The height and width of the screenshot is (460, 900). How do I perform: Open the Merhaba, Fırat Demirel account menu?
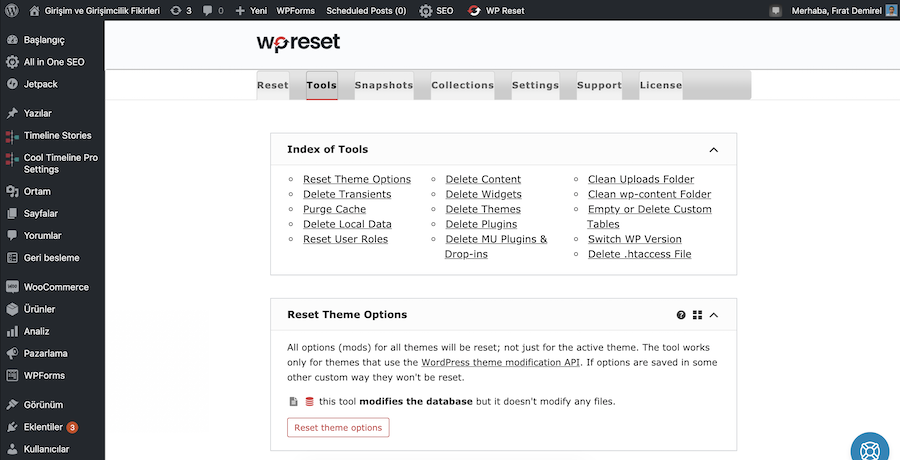click(x=844, y=10)
